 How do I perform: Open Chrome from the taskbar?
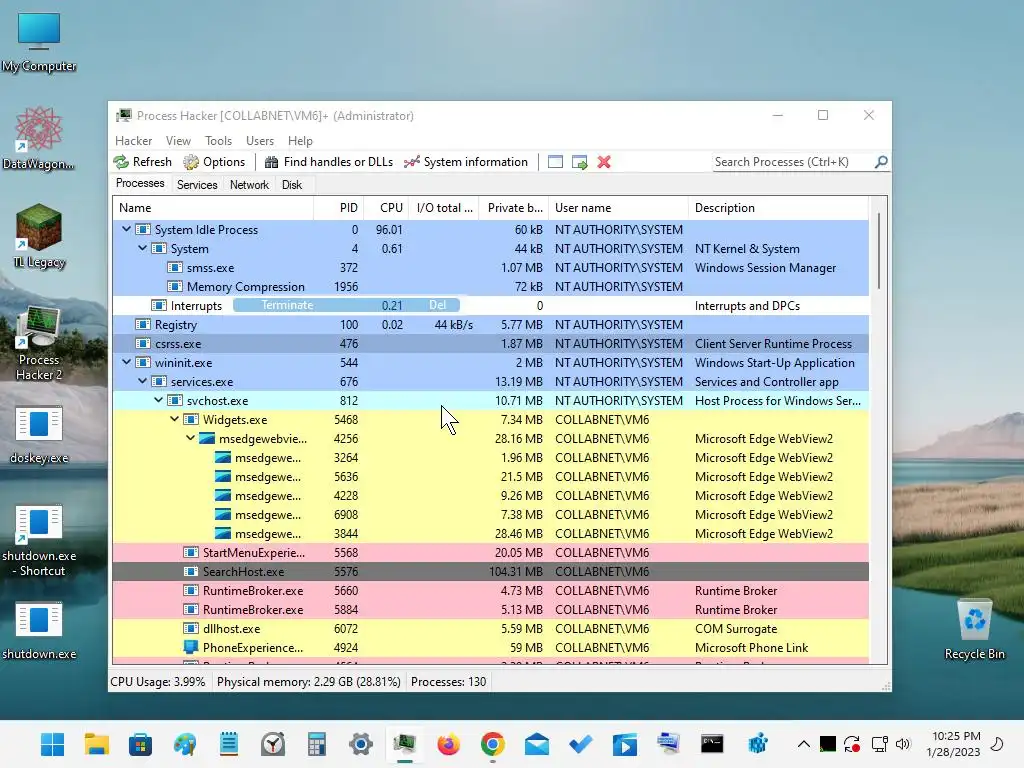point(493,744)
